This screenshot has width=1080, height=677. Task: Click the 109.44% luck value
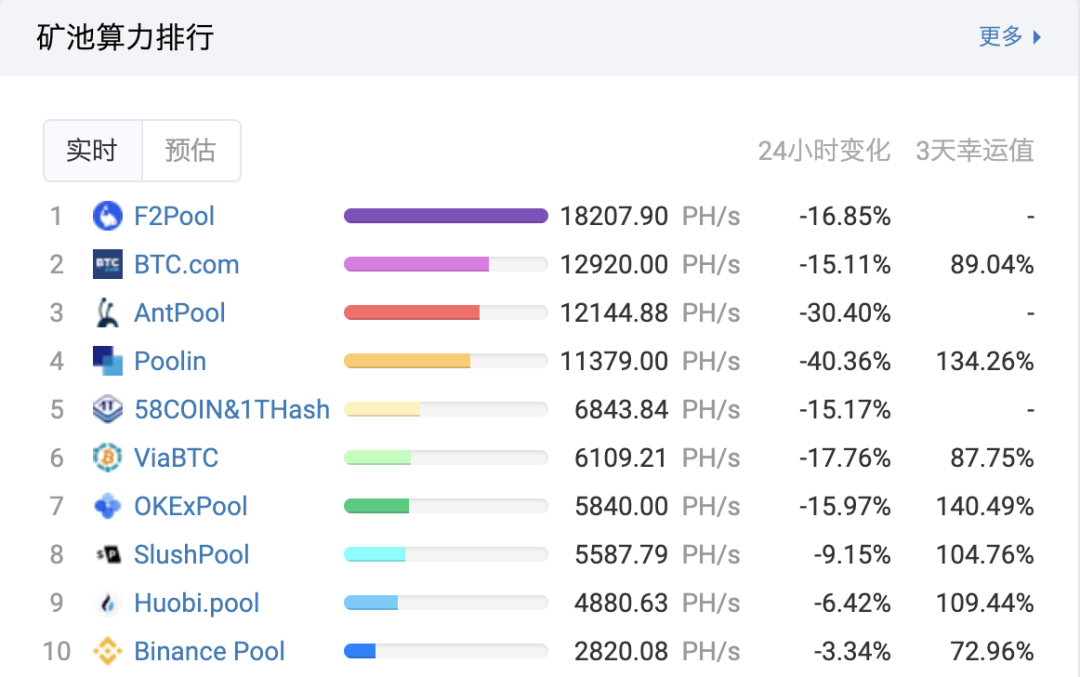pyautogui.click(x=985, y=603)
